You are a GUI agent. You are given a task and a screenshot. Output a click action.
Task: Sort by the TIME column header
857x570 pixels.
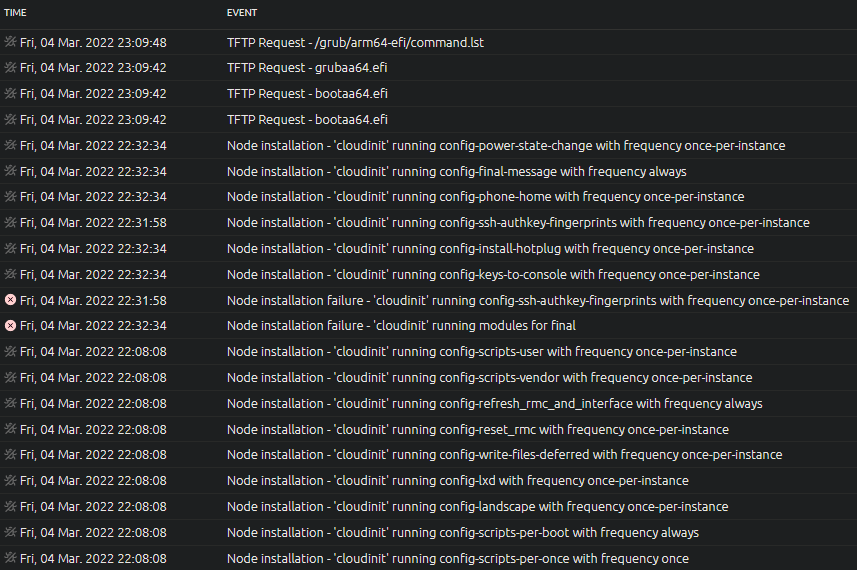point(16,13)
